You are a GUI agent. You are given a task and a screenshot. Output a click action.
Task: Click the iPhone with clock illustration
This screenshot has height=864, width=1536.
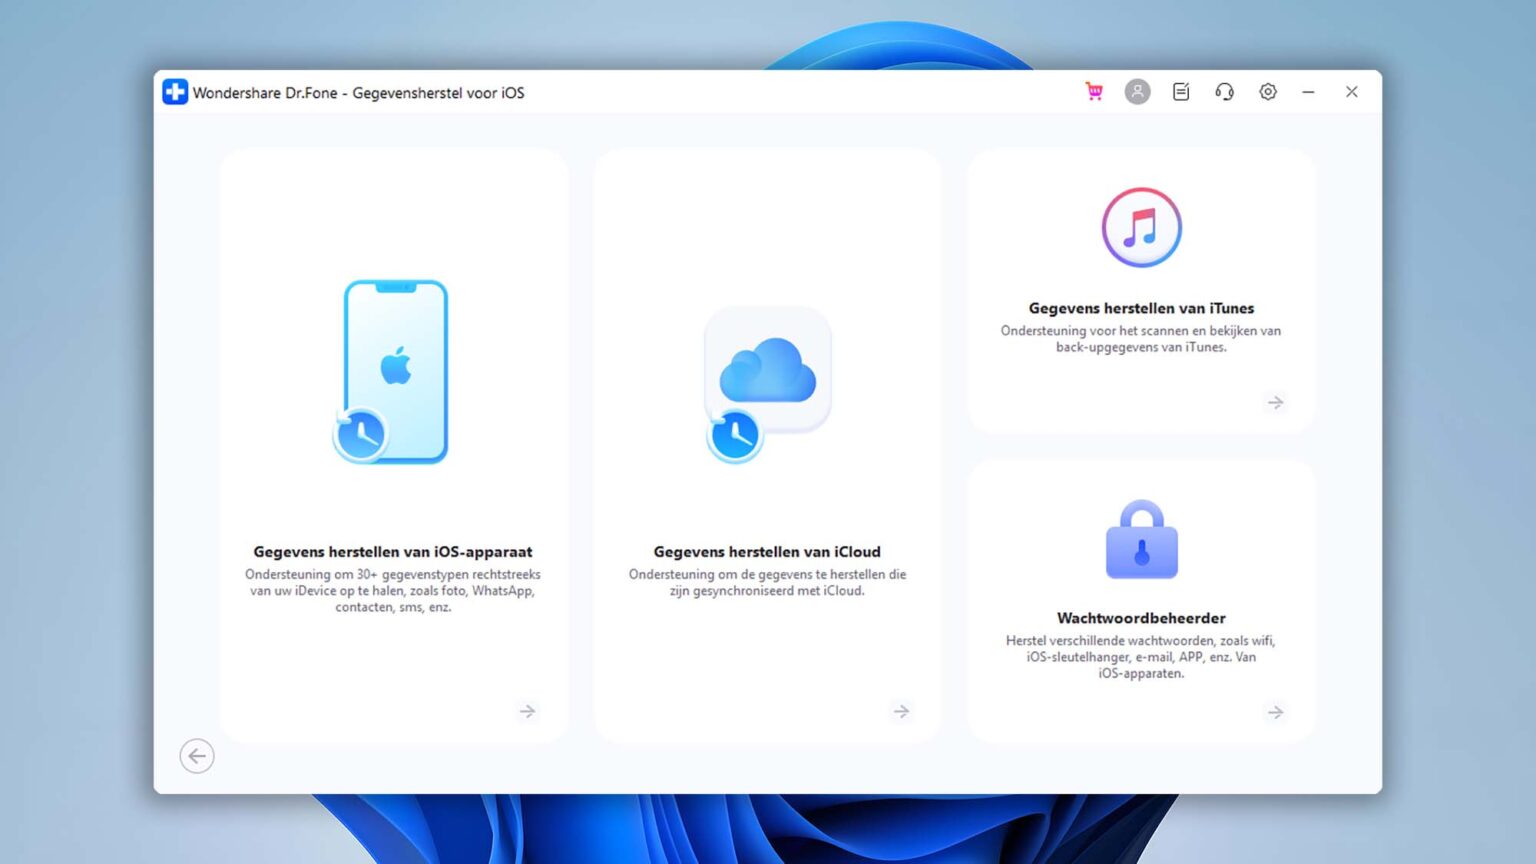click(391, 371)
